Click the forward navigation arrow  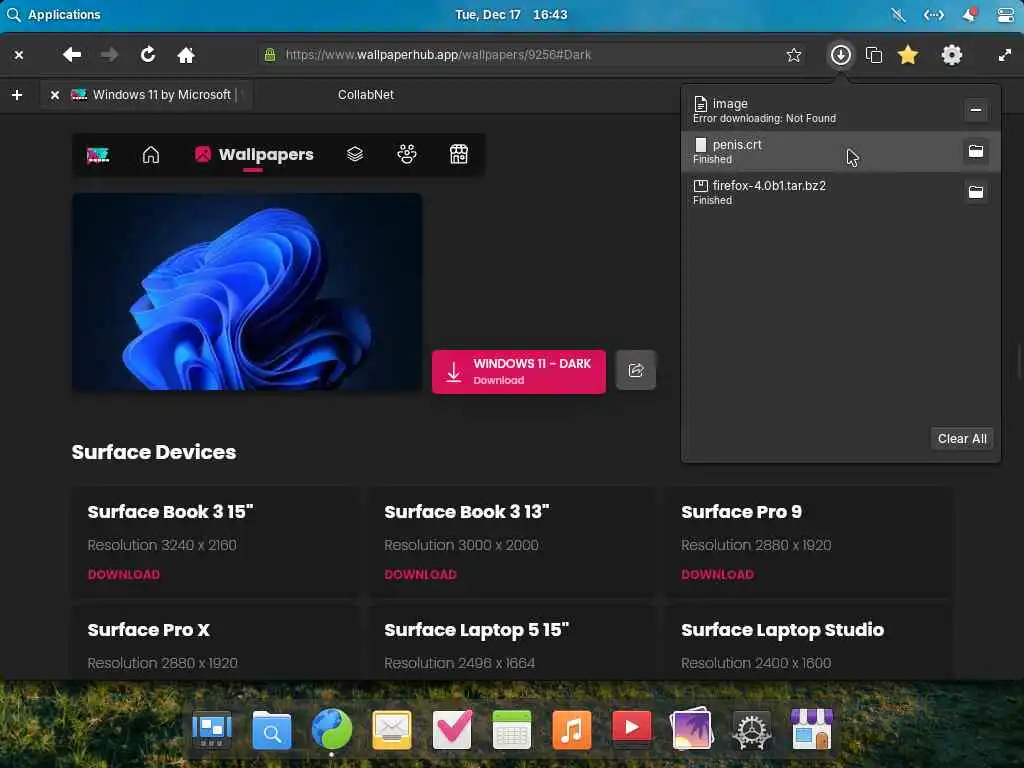click(x=109, y=55)
